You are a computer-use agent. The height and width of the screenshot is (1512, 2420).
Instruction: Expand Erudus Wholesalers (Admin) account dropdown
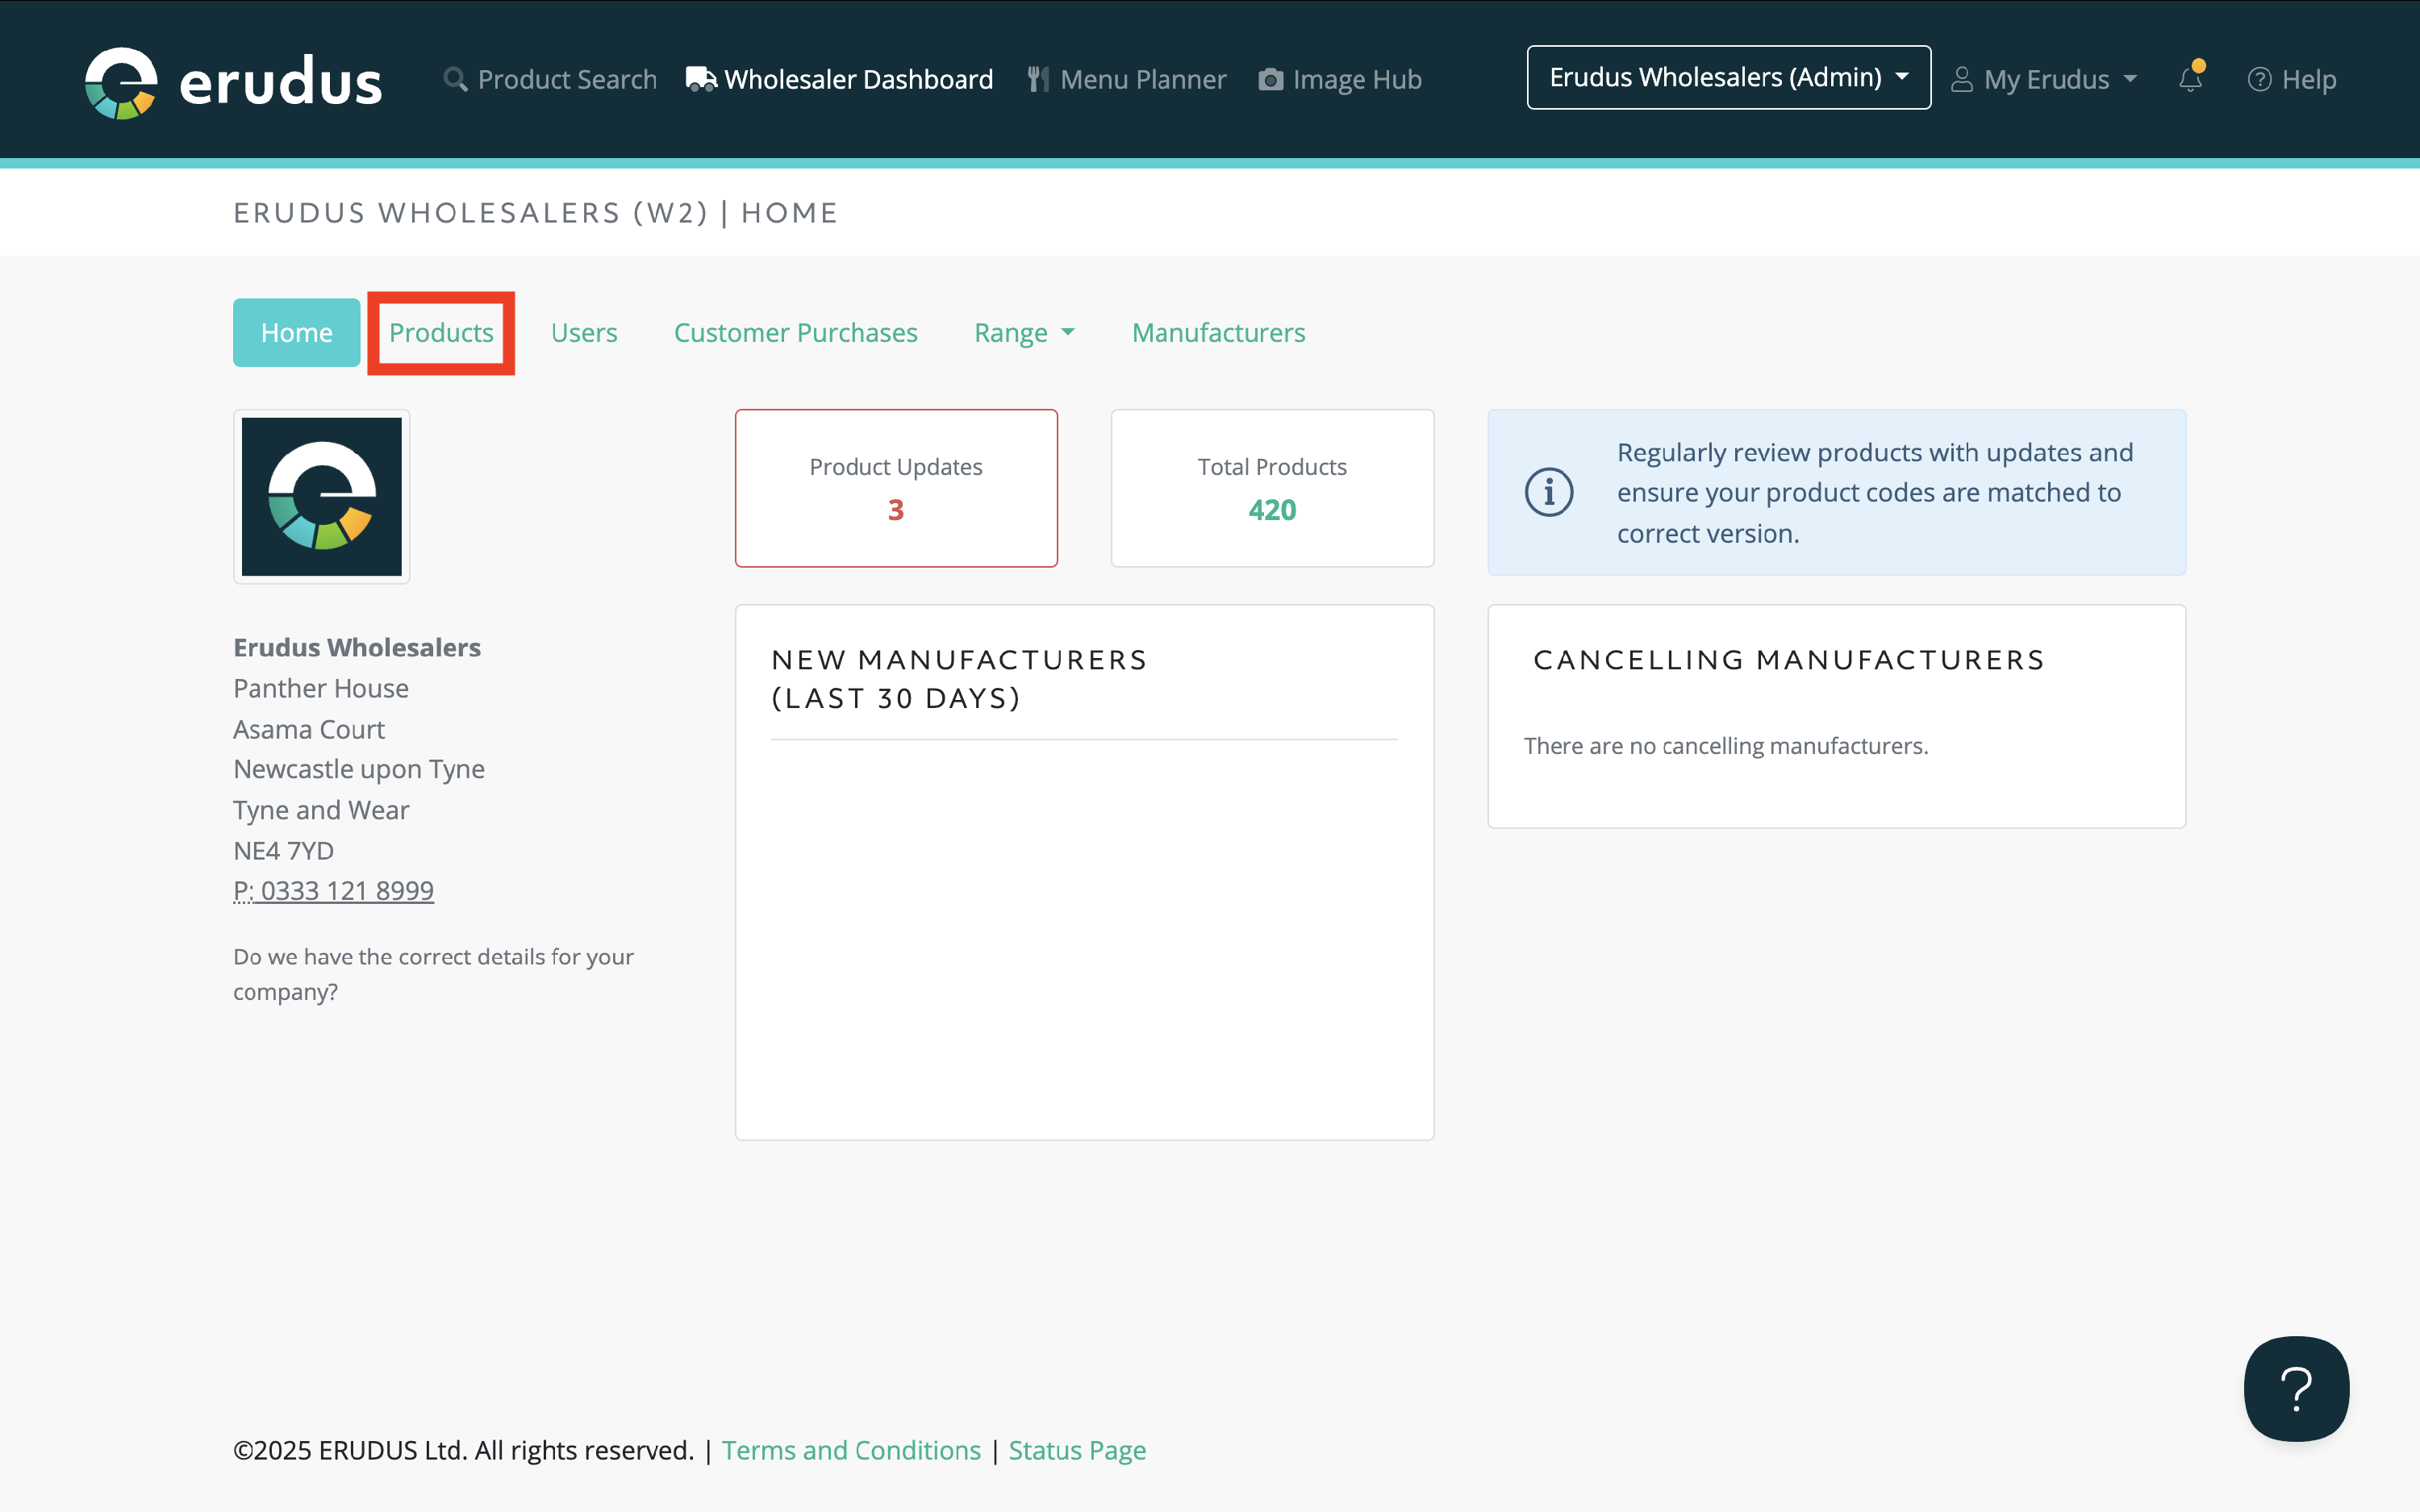click(1728, 77)
